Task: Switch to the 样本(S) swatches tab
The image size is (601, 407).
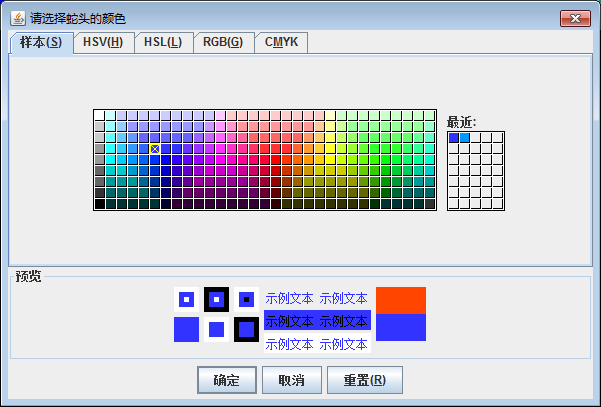Action: click(41, 43)
